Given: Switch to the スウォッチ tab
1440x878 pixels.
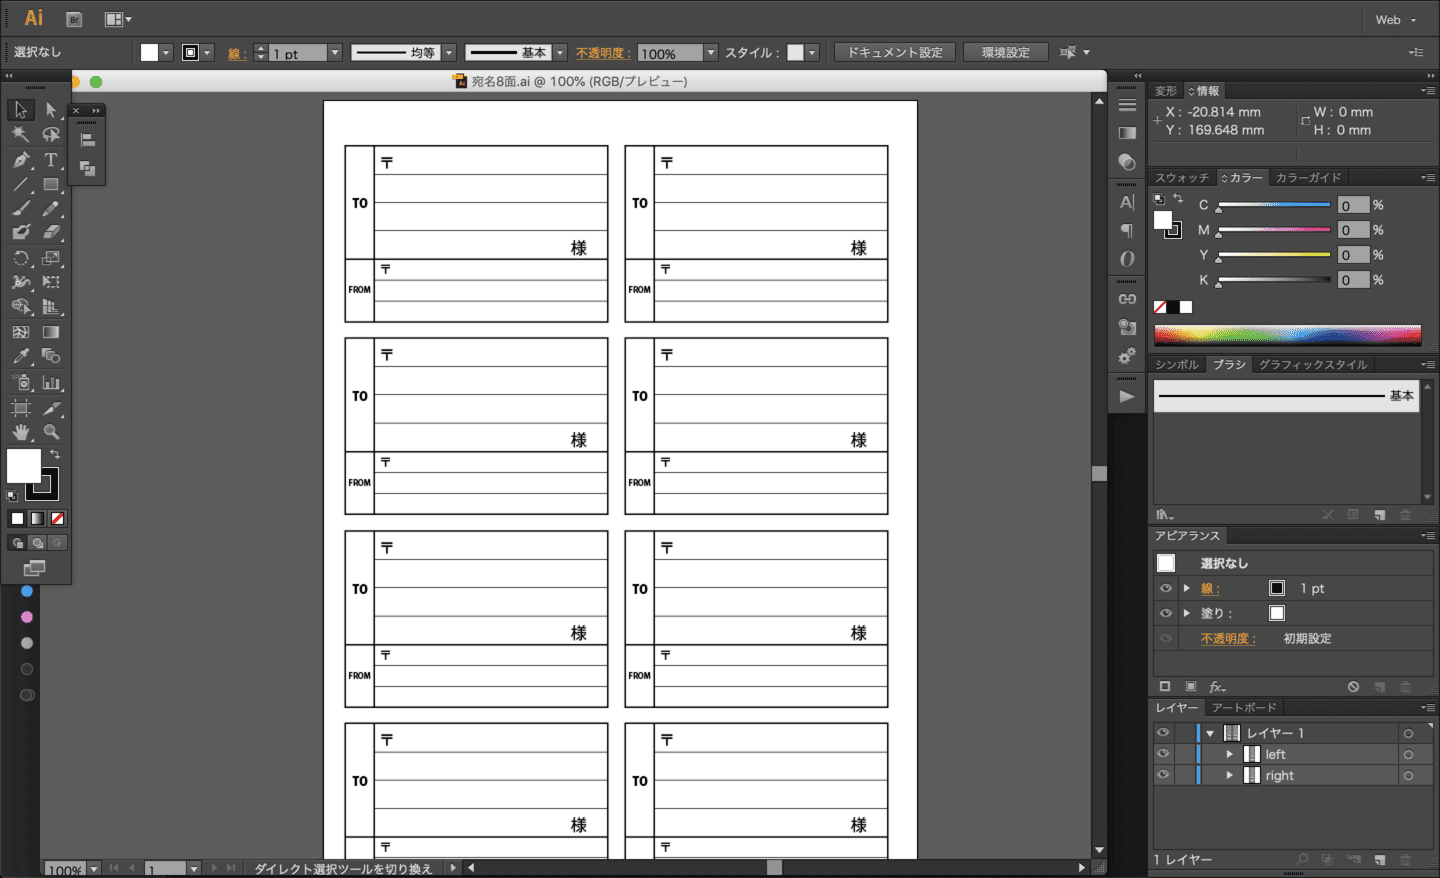Looking at the screenshot, I should pos(1183,177).
